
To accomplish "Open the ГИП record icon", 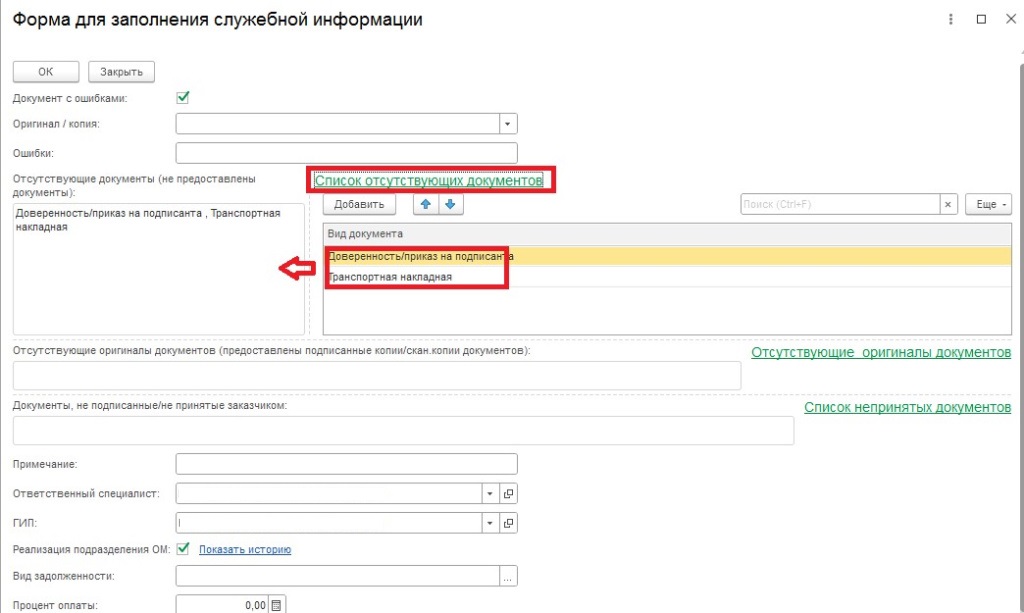I will point(508,523).
